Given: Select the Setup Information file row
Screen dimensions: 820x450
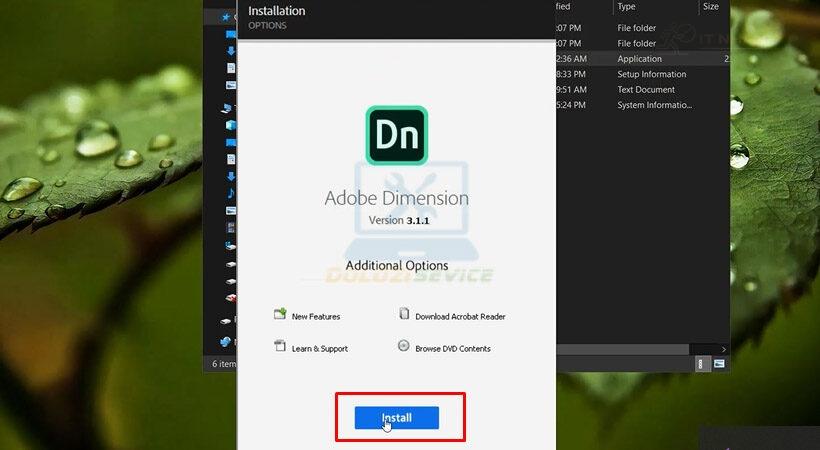Looking at the screenshot, I should coord(651,74).
